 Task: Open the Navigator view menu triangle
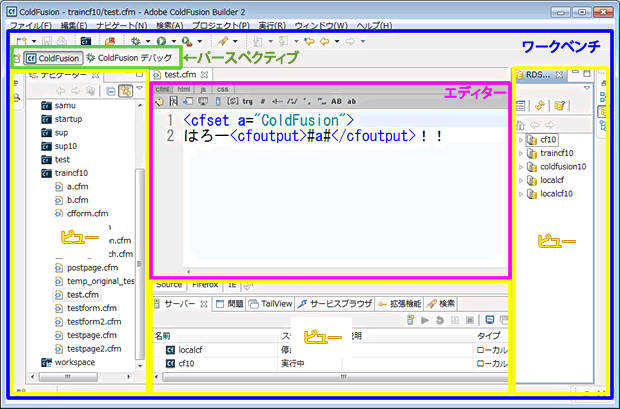[x=140, y=89]
